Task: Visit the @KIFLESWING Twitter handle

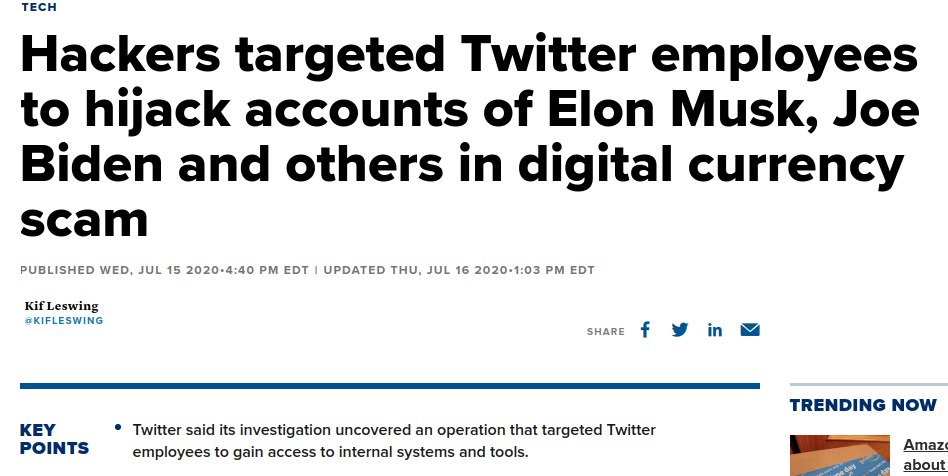Action: pos(63,321)
